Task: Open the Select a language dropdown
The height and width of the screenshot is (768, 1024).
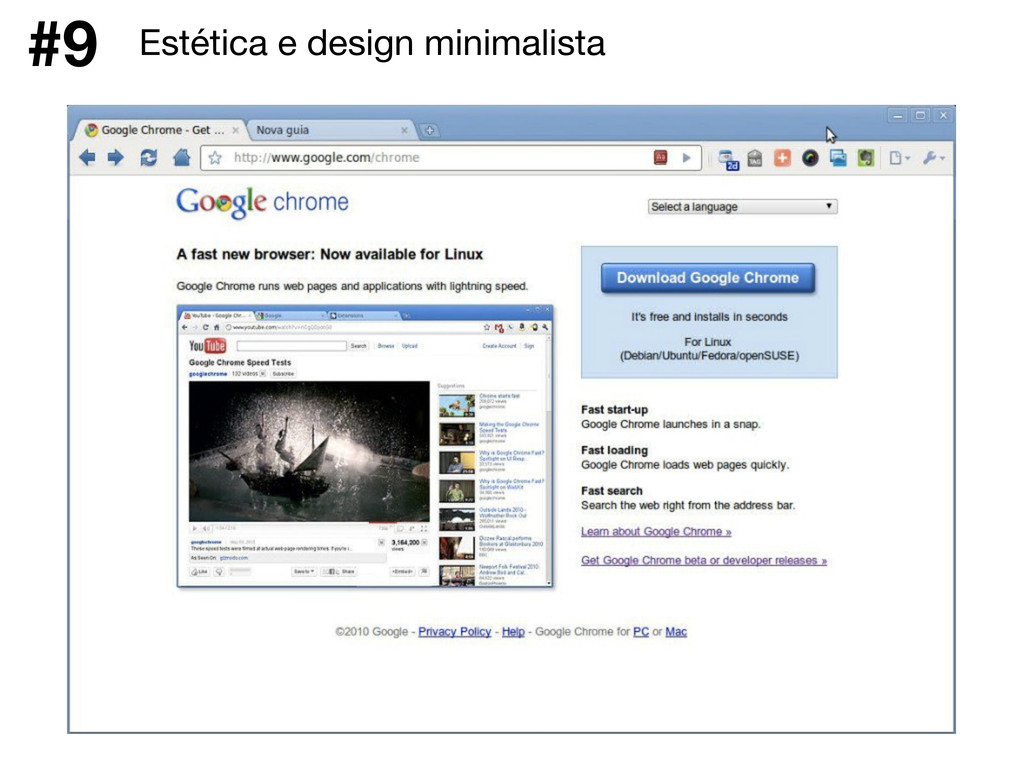Action: (x=743, y=206)
